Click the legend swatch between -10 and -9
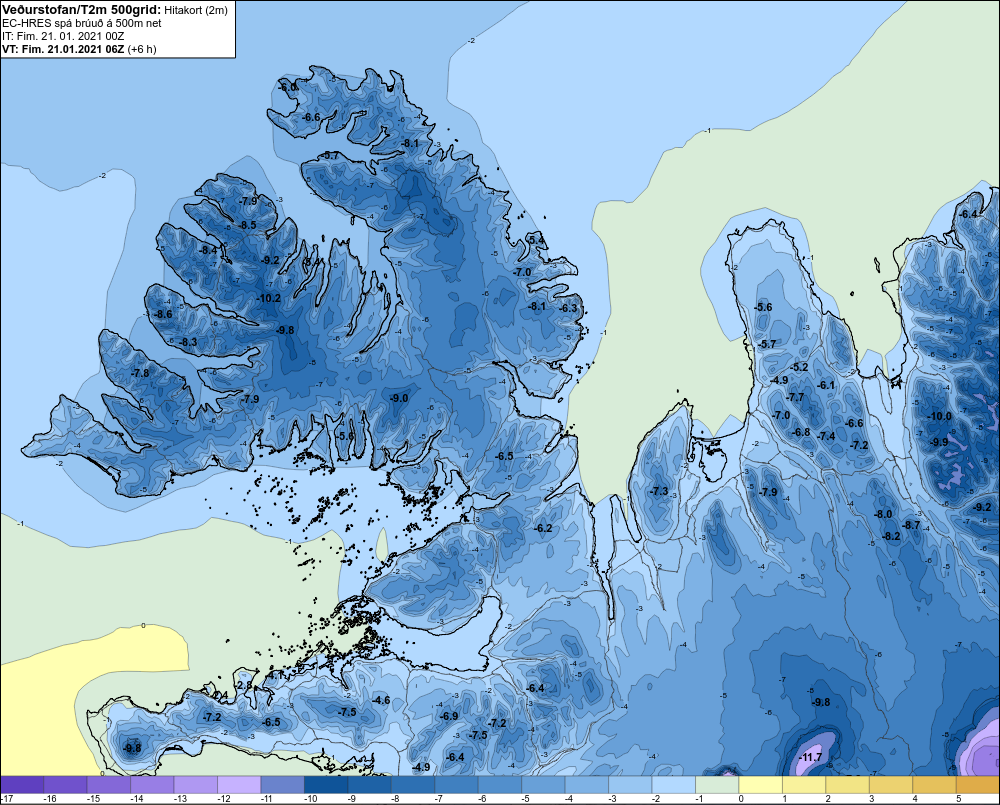This screenshot has height=805, width=1000. [326, 785]
